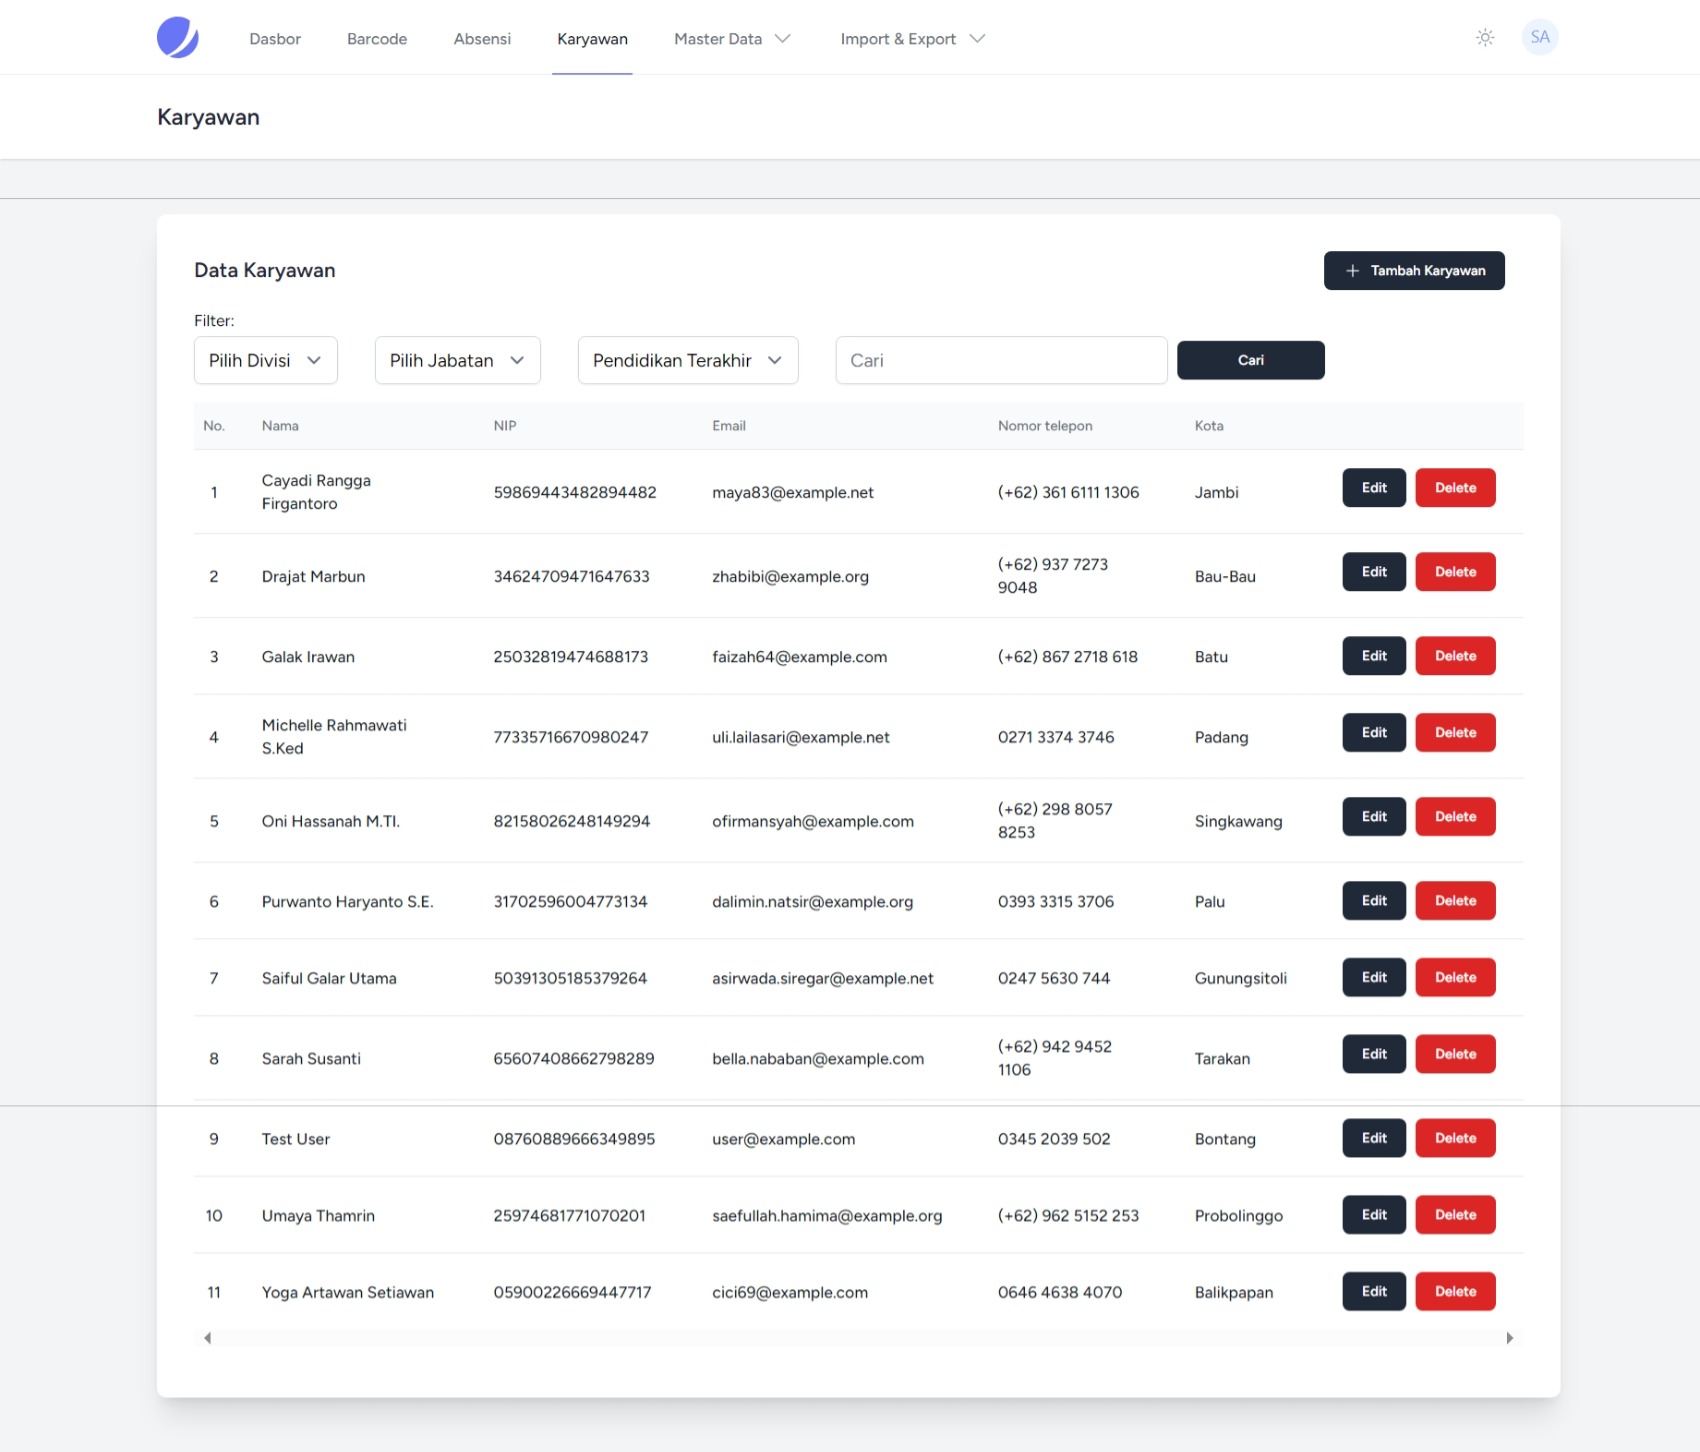The image size is (1700, 1452).
Task: Edit the employee Drajat Marbun
Action: [x=1373, y=572]
